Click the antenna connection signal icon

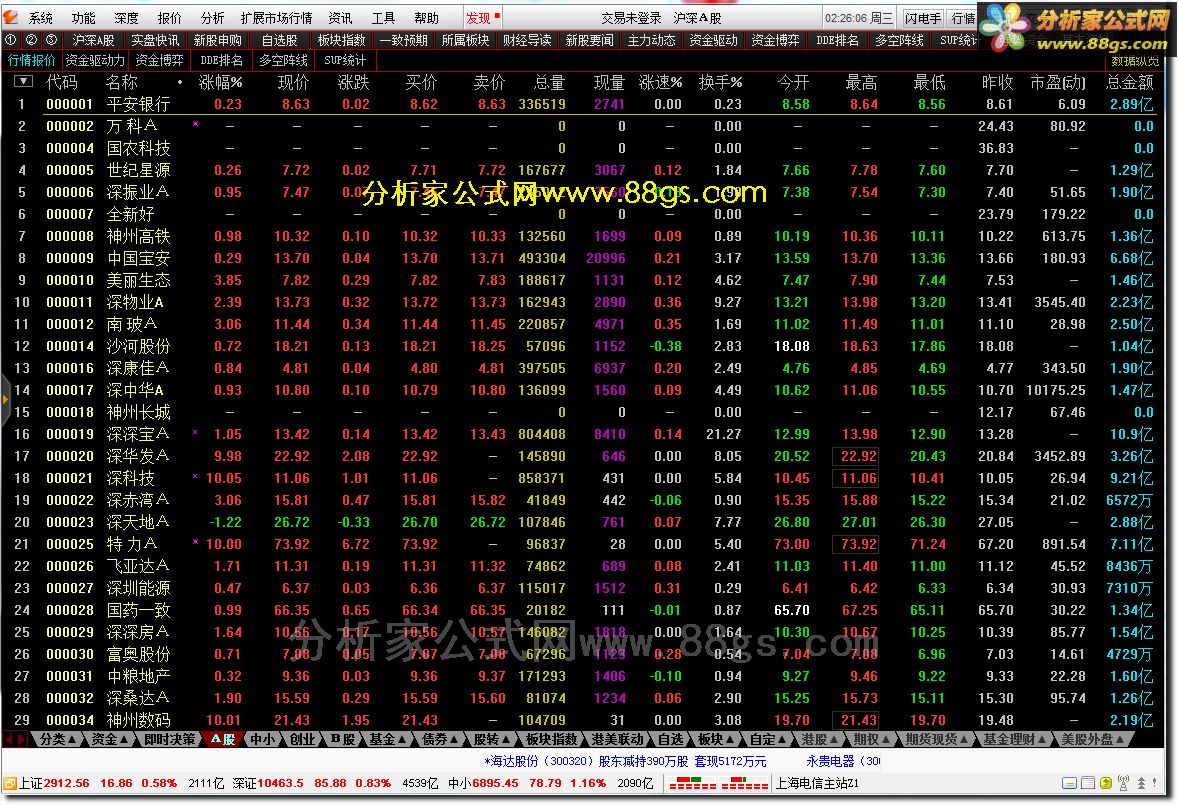click(1123, 783)
